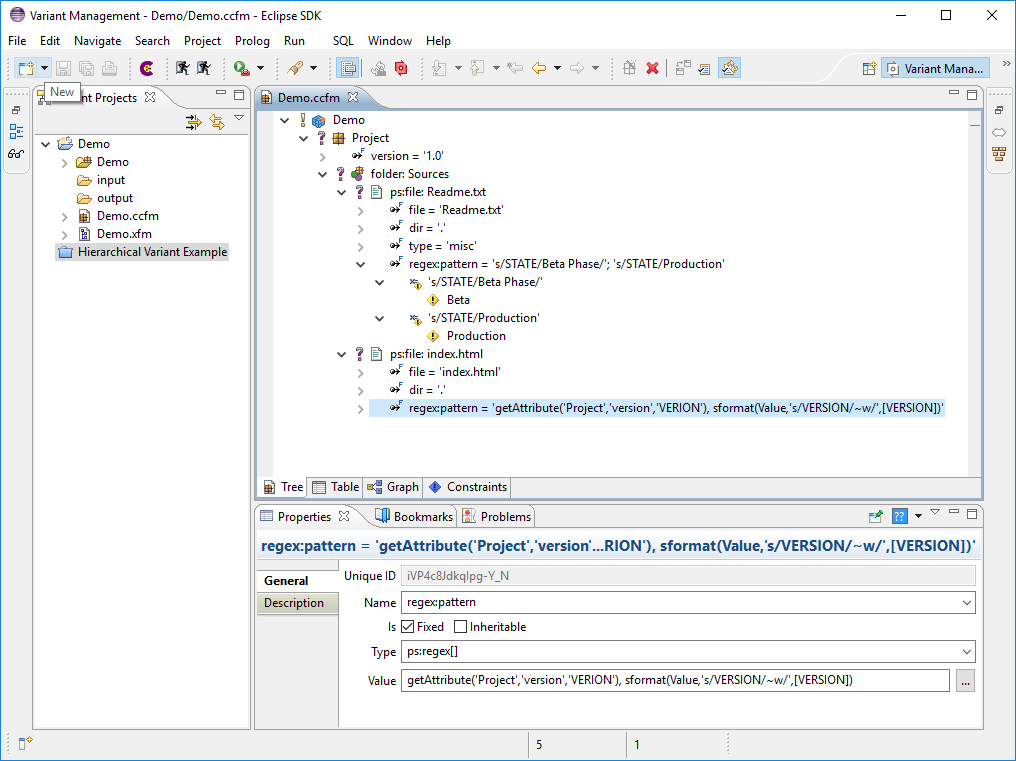Click the red X delete toolbar icon
This screenshot has height=761, width=1016.
[652, 68]
